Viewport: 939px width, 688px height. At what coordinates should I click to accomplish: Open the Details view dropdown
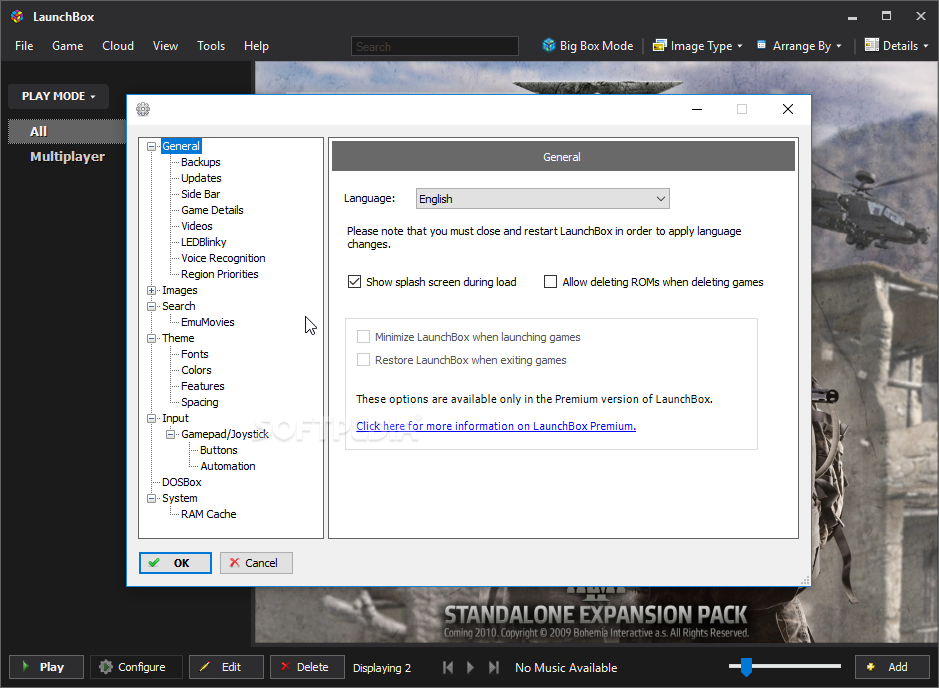click(x=896, y=46)
